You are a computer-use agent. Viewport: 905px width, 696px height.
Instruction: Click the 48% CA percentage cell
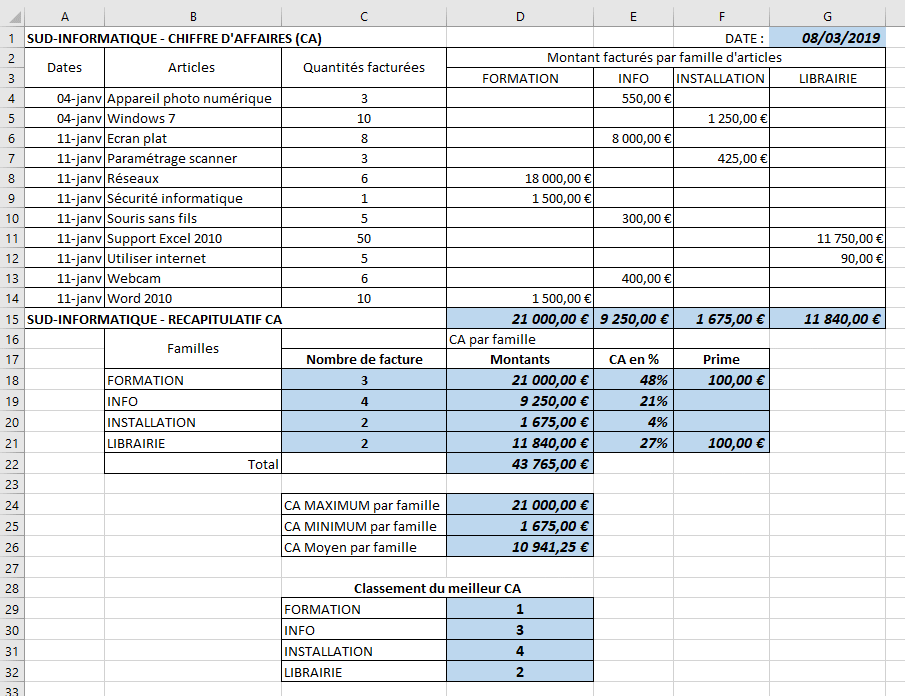pos(633,380)
